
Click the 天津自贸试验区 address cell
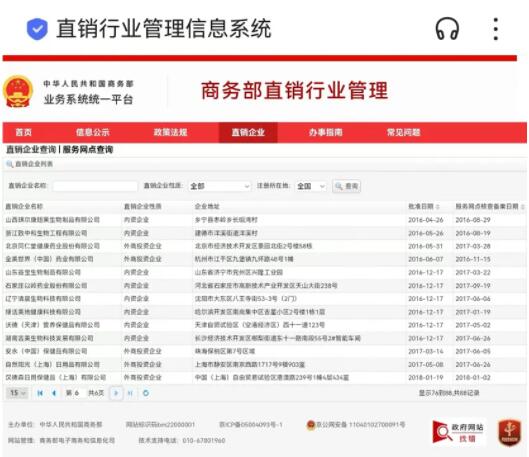[x=260, y=325]
